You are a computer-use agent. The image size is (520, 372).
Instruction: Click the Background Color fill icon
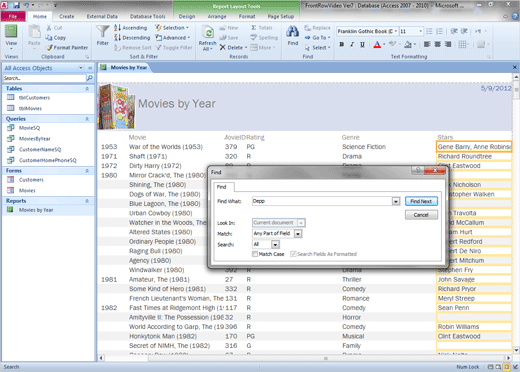point(408,44)
